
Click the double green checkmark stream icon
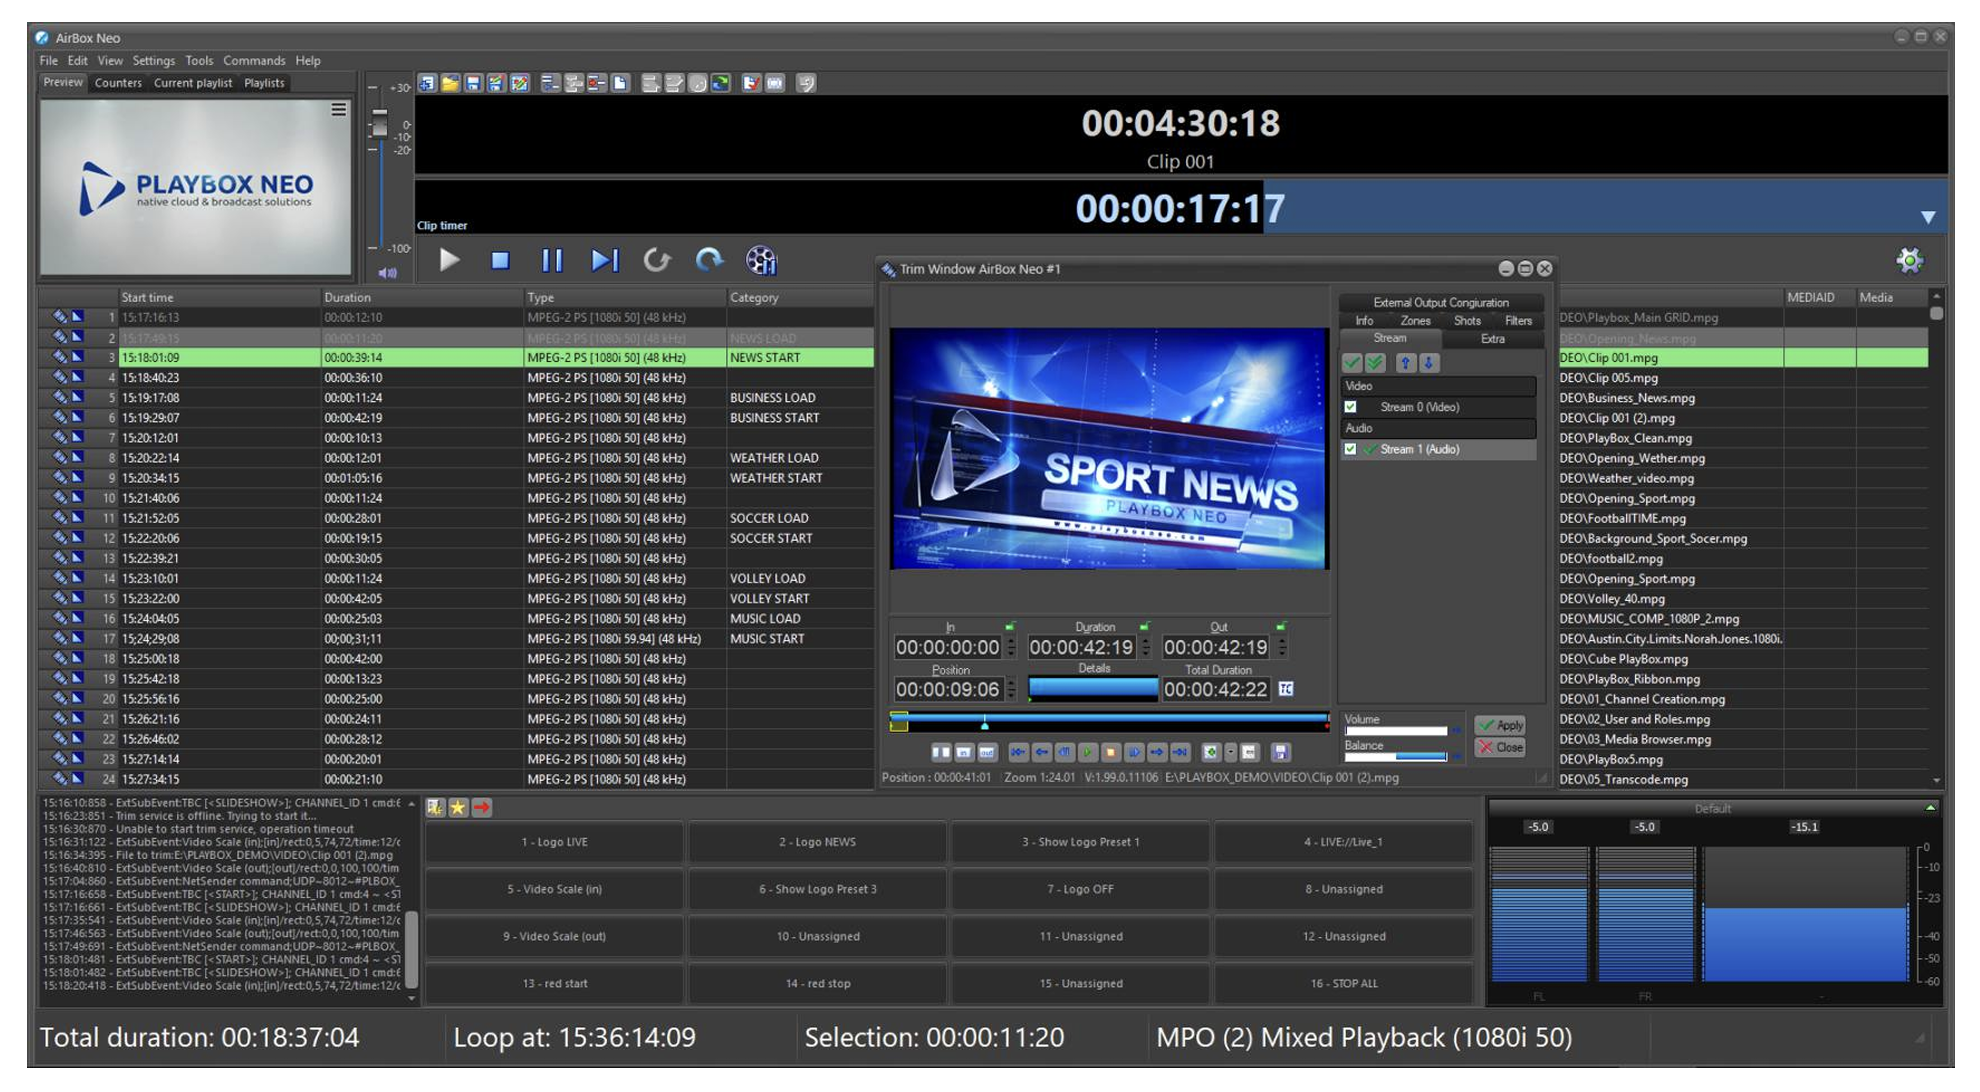pyautogui.click(x=1375, y=363)
